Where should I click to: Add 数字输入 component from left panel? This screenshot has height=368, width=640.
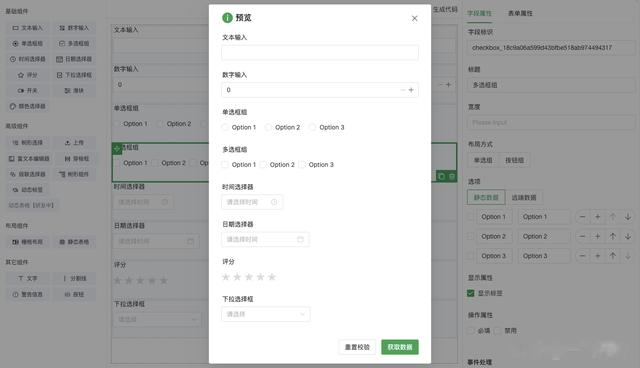point(74,28)
